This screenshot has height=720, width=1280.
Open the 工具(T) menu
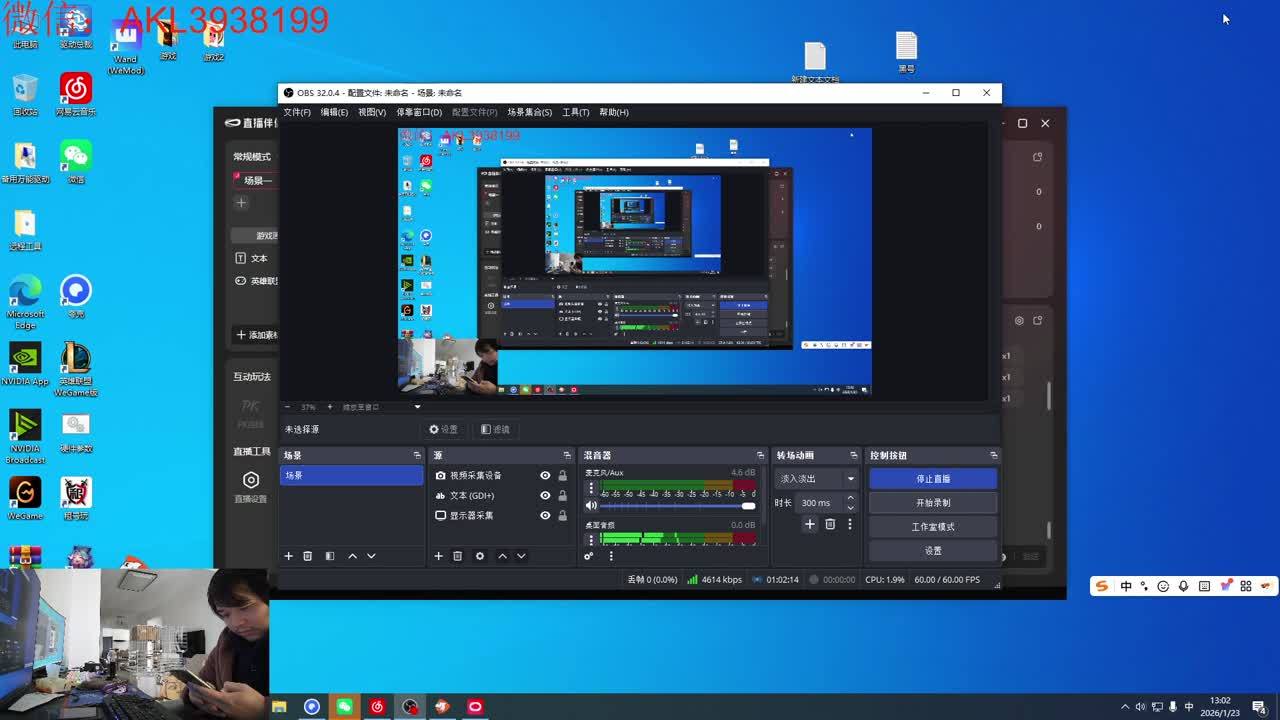tap(575, 112)
